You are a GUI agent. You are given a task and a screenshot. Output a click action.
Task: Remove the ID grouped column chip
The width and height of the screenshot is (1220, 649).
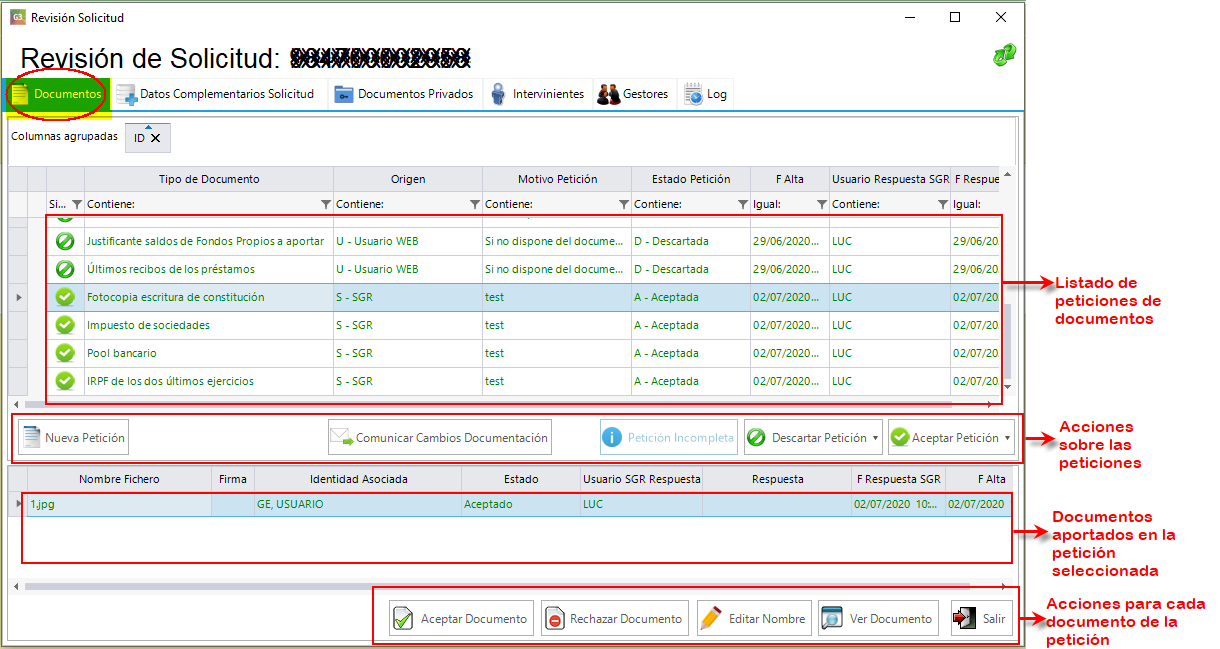point(155,138)
